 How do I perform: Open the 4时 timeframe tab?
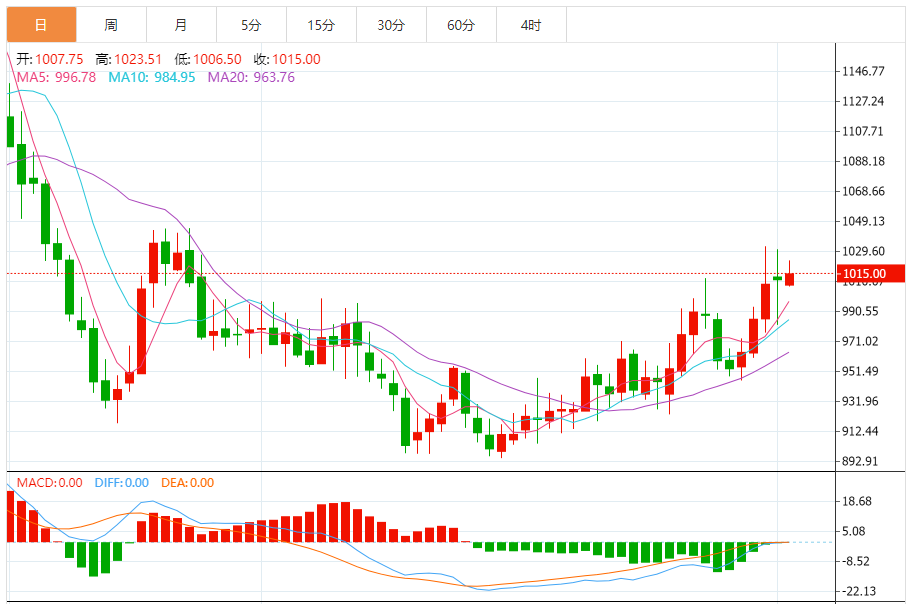531,25
